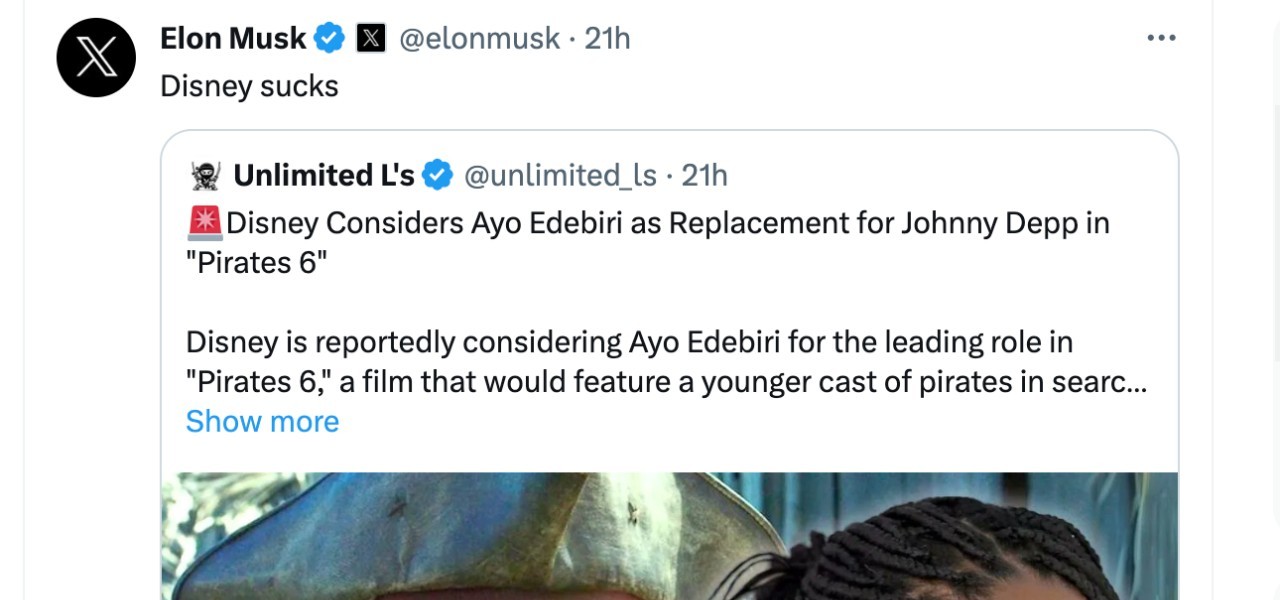Click Elon Musk's X logo profile avatar
This screenshot has width=1280, height=600.
click(96, 57)
